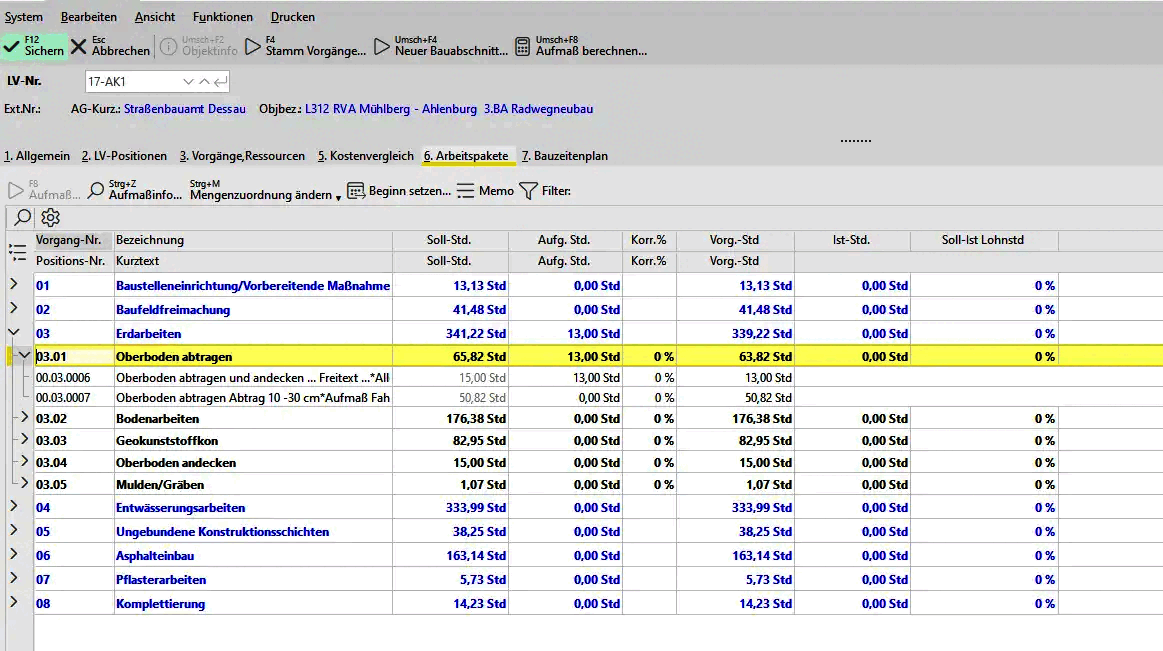Image resolution: width=1163 pixels, height=651 pixels.
Task: Click the Filter funnel icon
Action: click(x=528, y=190)
